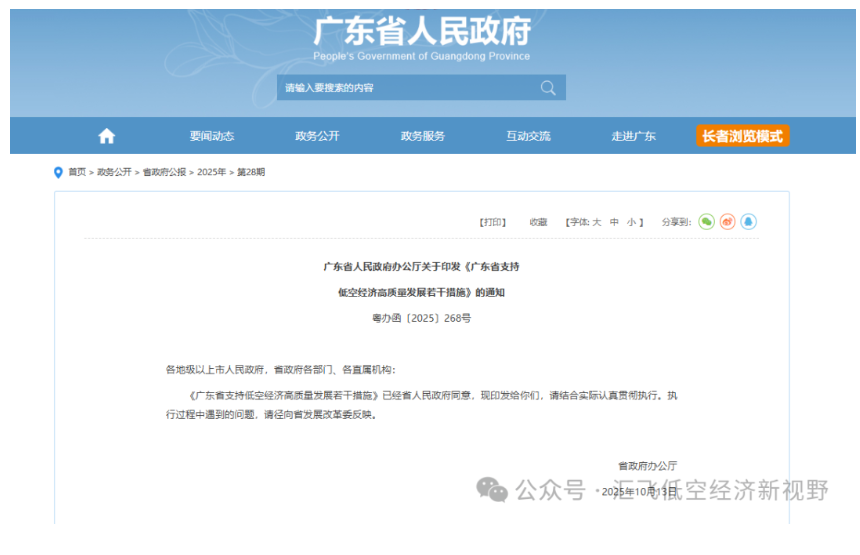This screenshot has width=860, height=555.
Task: Click the search magnifier icon
Action: pyautogui.click(x=548, y=88)
